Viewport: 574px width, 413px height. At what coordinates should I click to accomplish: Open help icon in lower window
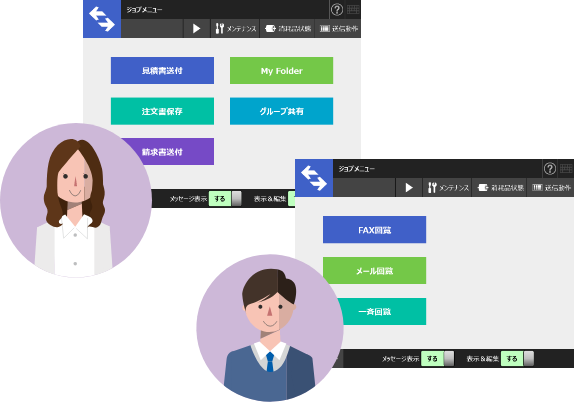click(x=549, y=169)
